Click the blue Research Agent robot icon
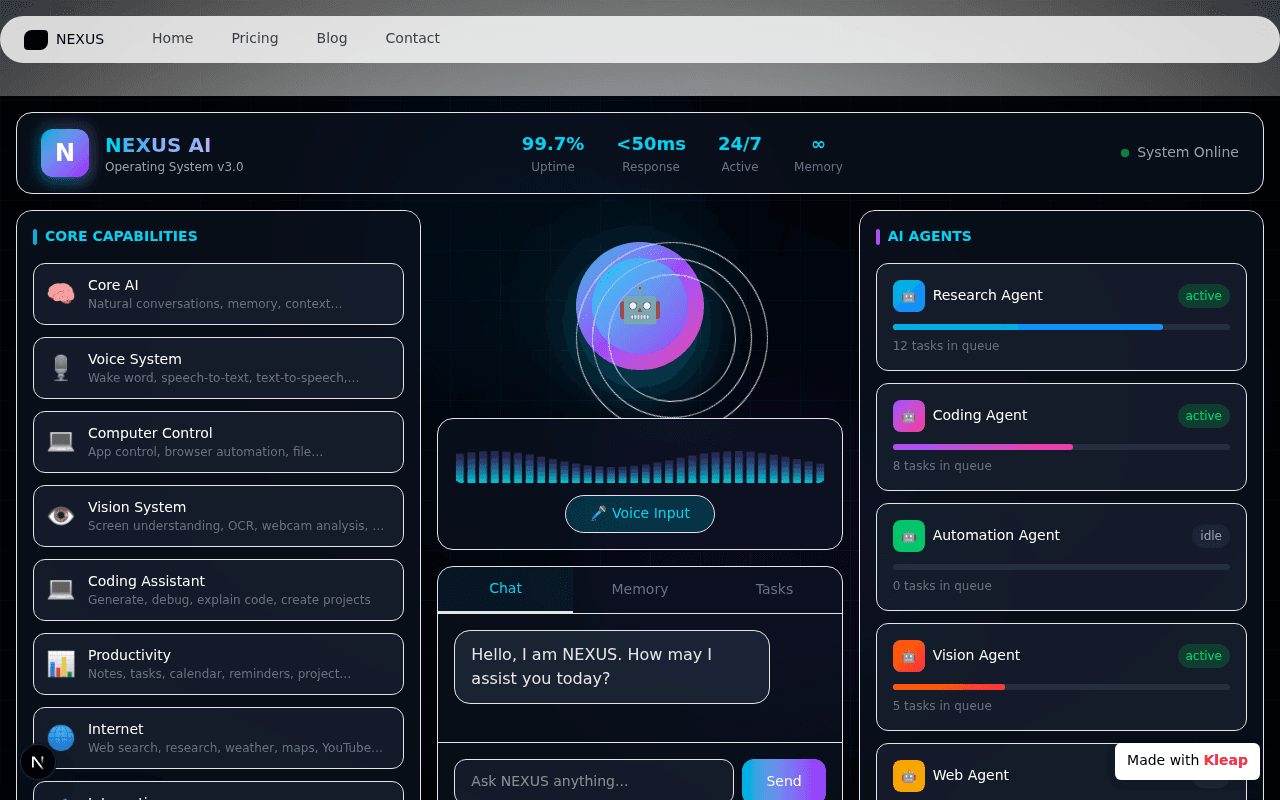1280x800 pixels. click(x=909, y=296)
